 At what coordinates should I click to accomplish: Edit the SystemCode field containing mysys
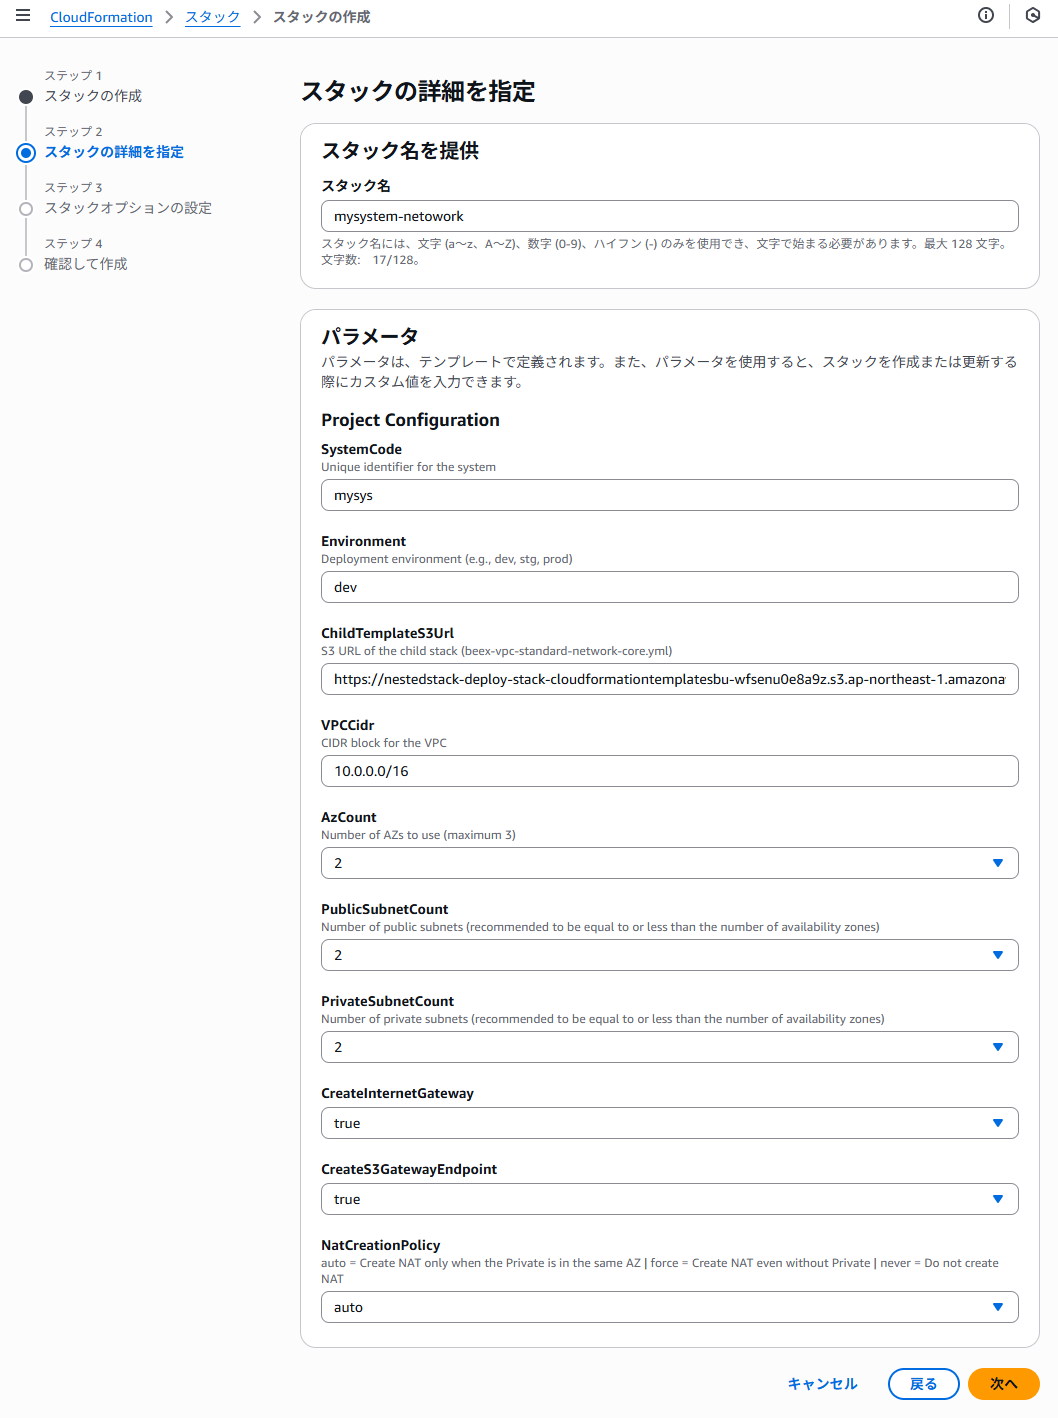pos(670,495)
